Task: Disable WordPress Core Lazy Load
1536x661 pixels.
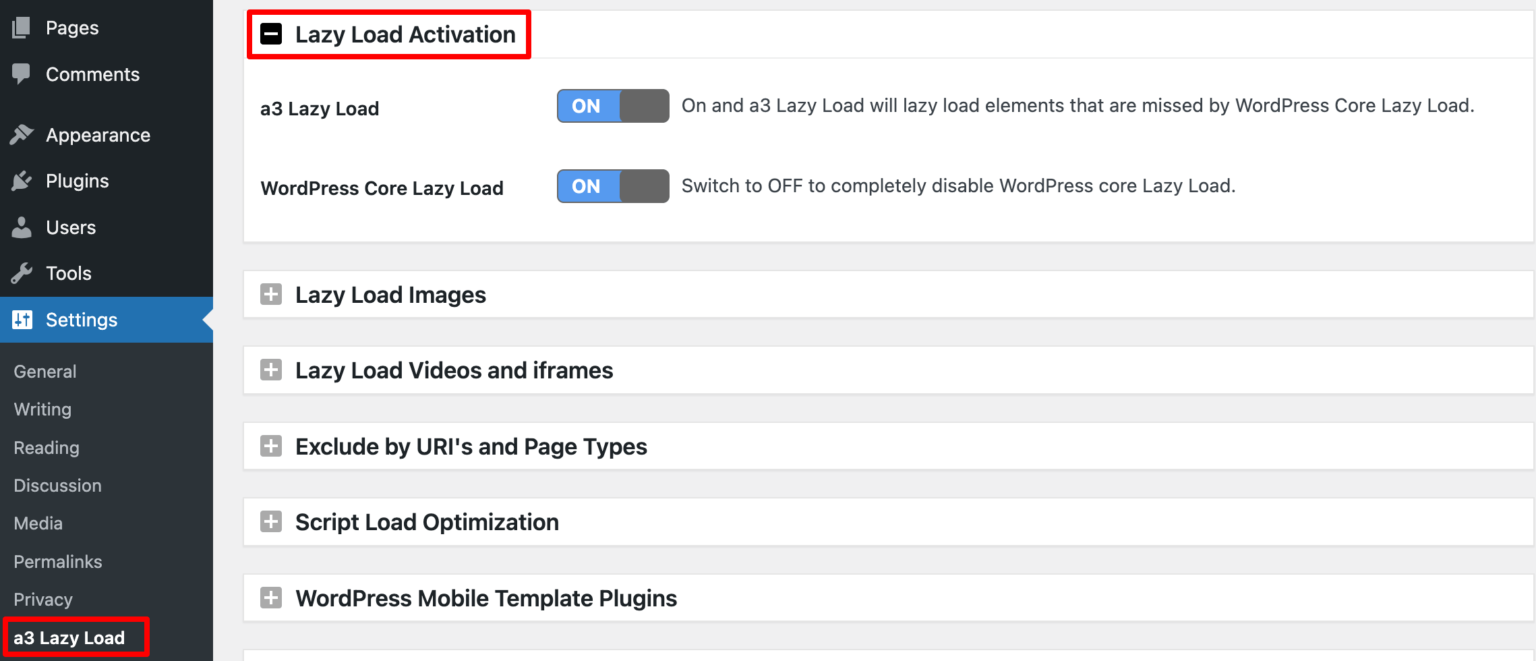Action: 612,186
